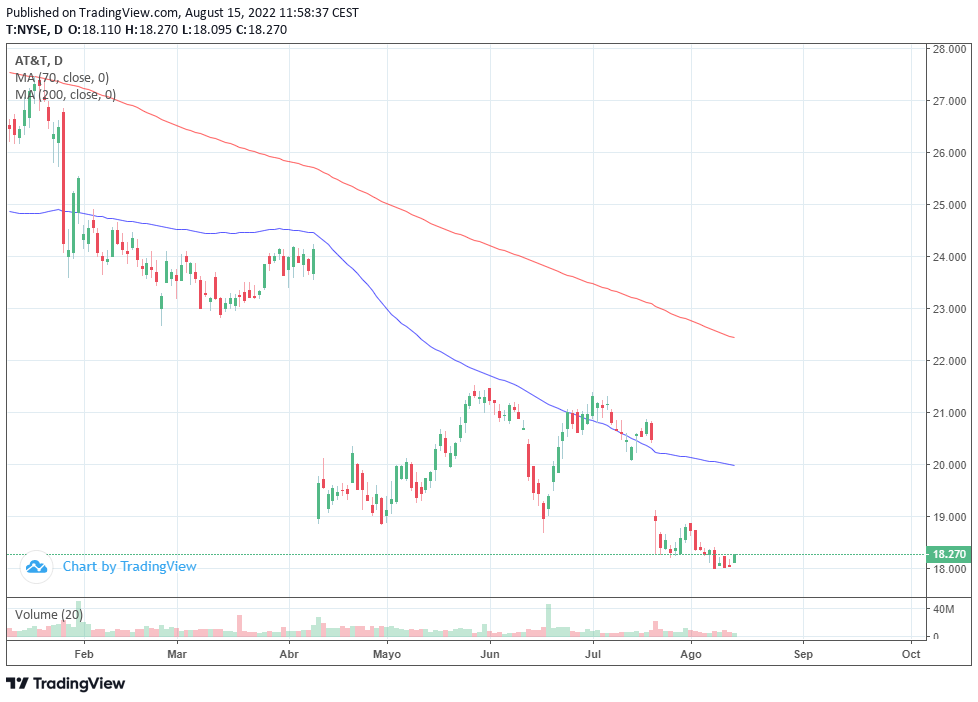Click the MA (200, close, 0) indicator label
The image size is (978, 702).
coord(65,94)
